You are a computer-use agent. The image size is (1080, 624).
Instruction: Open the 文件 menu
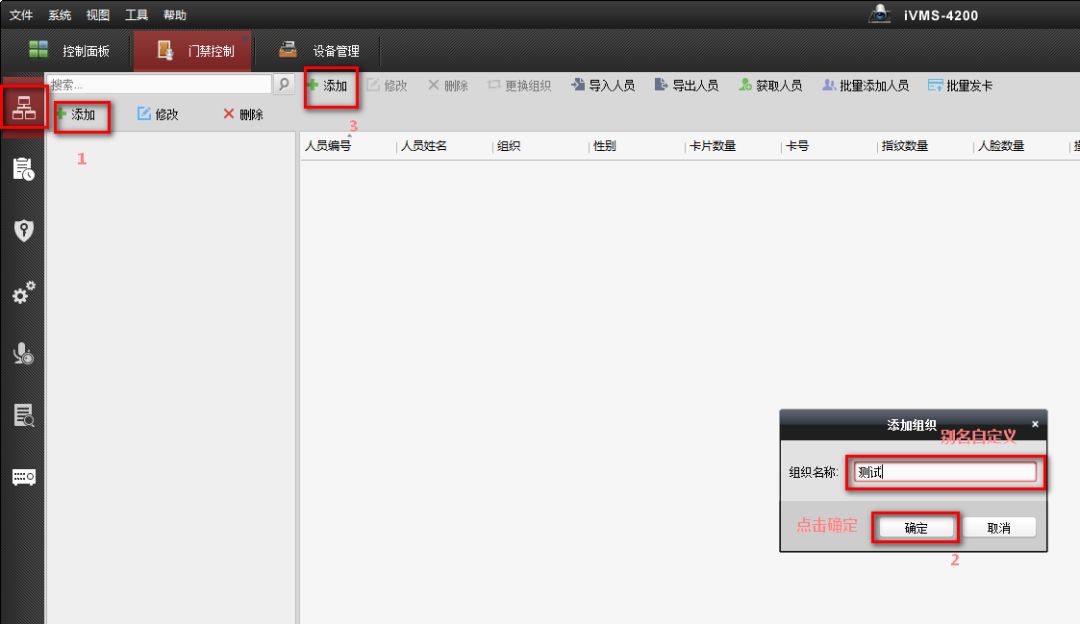point(21,14)
